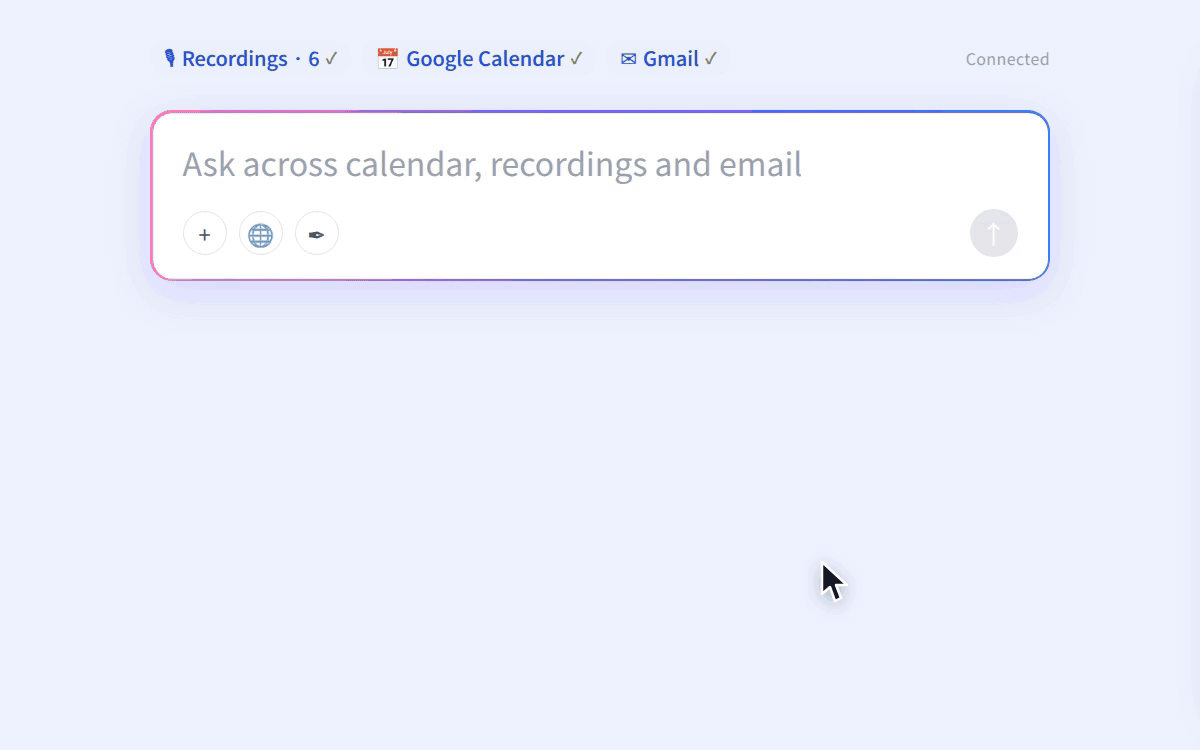Toggle the checkmark next to Google Calendar
The image size is (1200, 750).
pyautogui.click(x=576, y=59)
